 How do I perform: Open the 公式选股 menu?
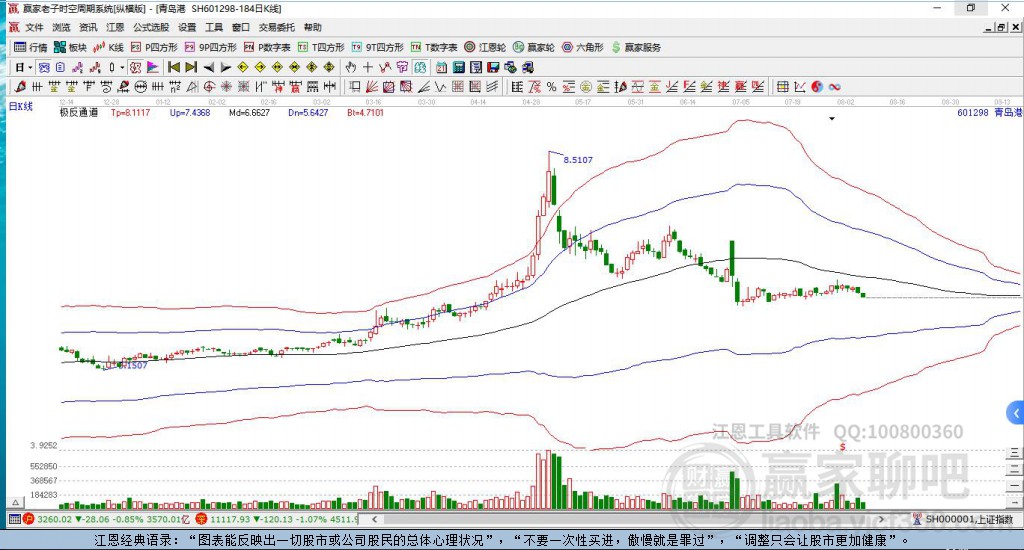coord(151,27)
